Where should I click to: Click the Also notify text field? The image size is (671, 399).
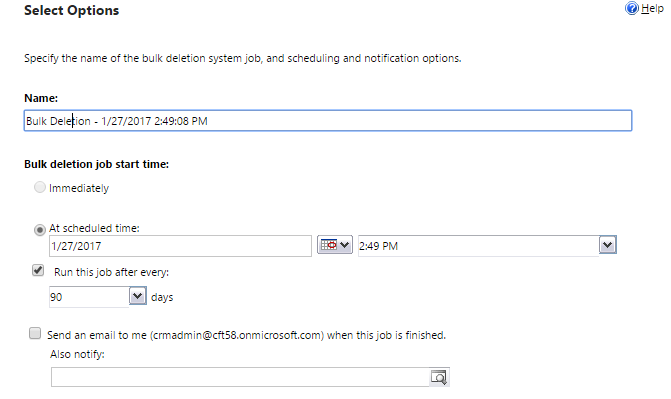pyautogui.click(x=240, y=377)
